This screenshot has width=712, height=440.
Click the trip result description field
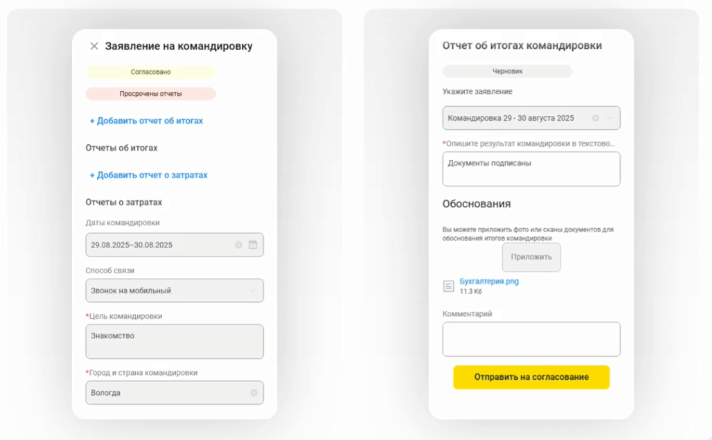531,169
